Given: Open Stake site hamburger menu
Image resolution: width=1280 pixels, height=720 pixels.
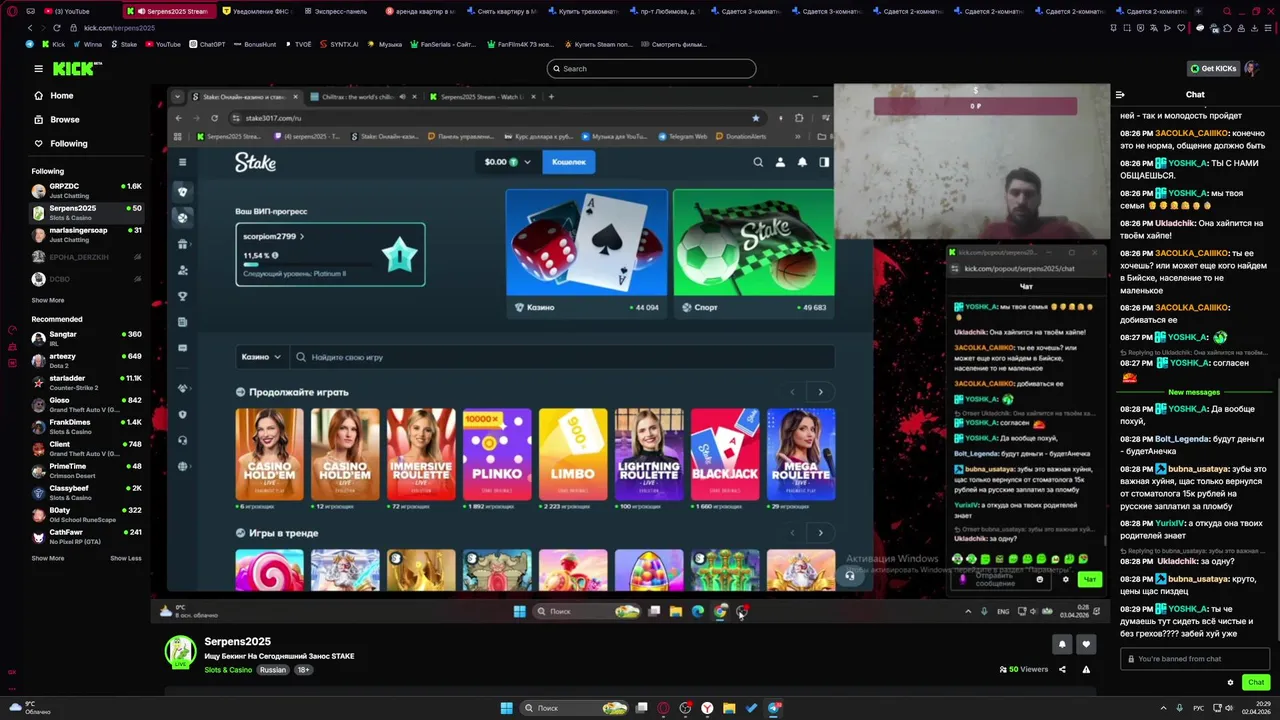Looking at the screenshot, I should (x=182, y=162).
